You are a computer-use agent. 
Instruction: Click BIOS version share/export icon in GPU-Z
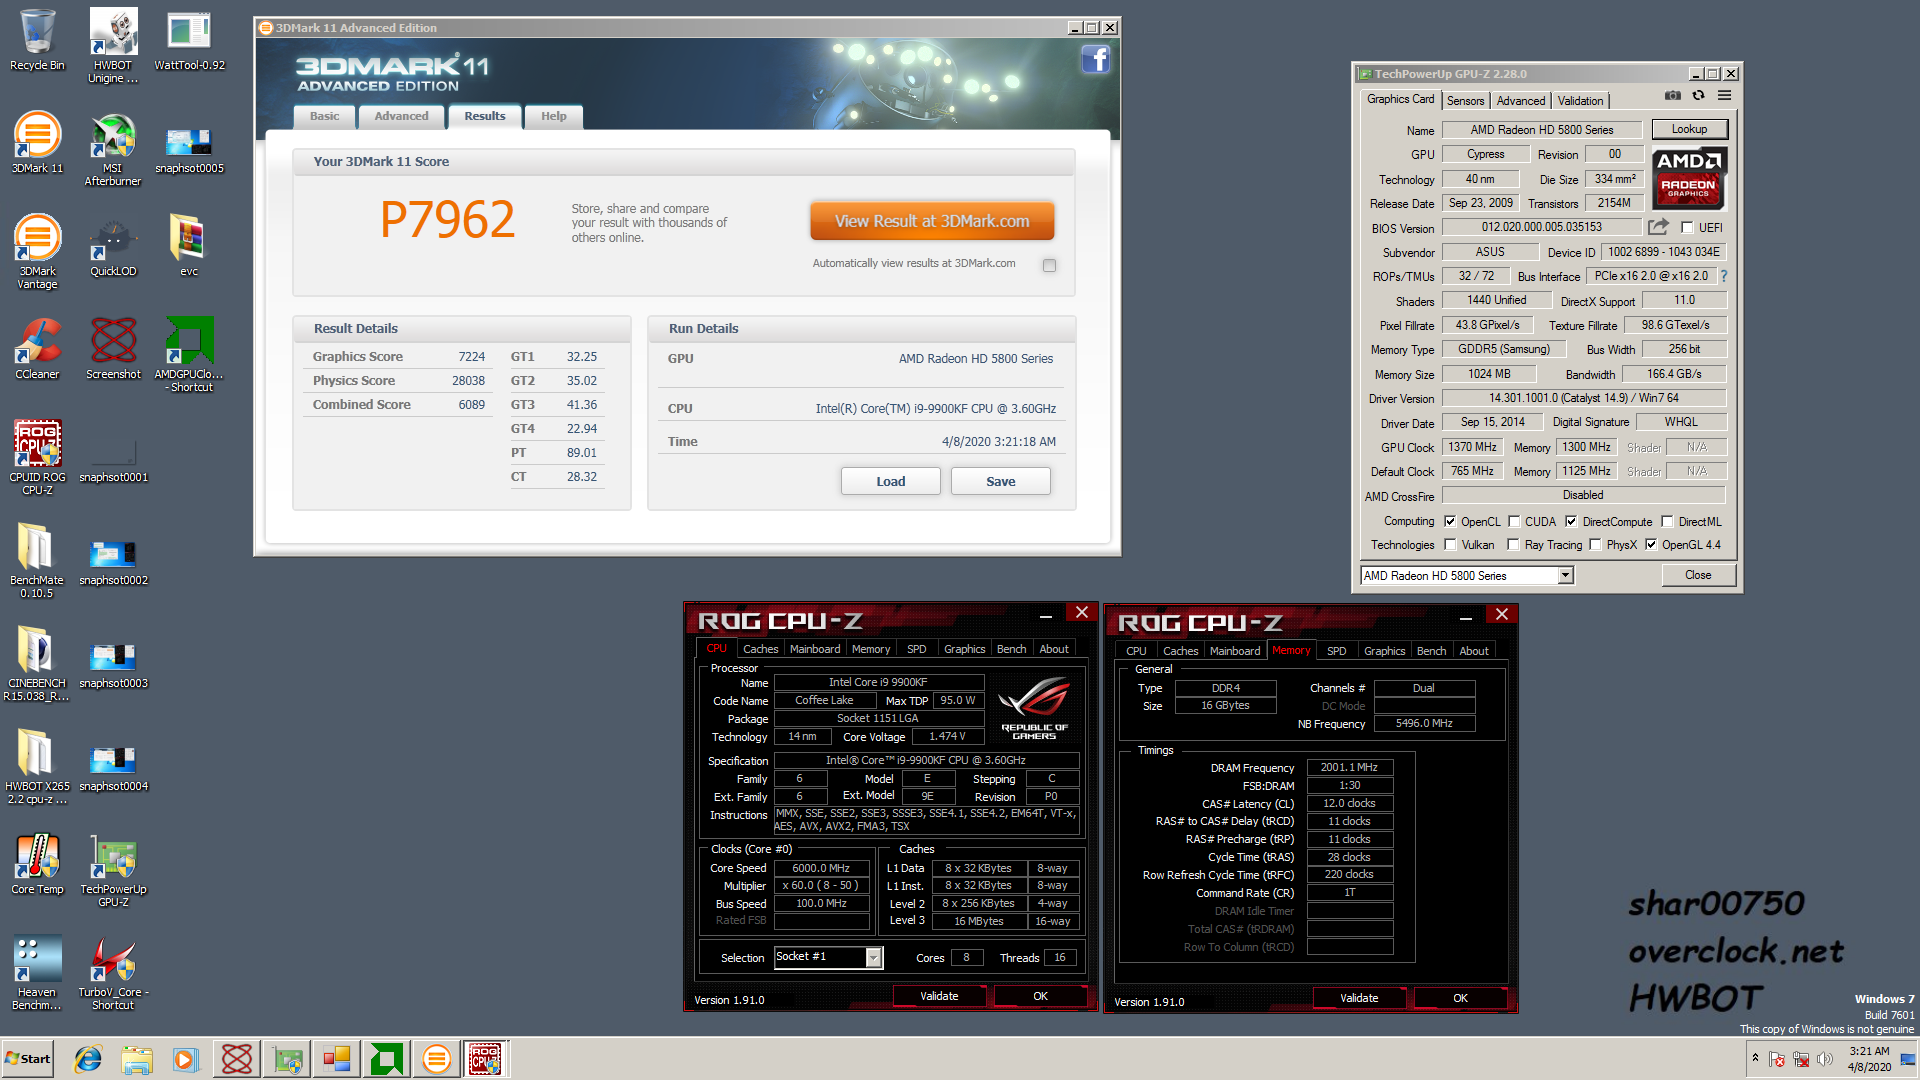(x=1659, y=227)
